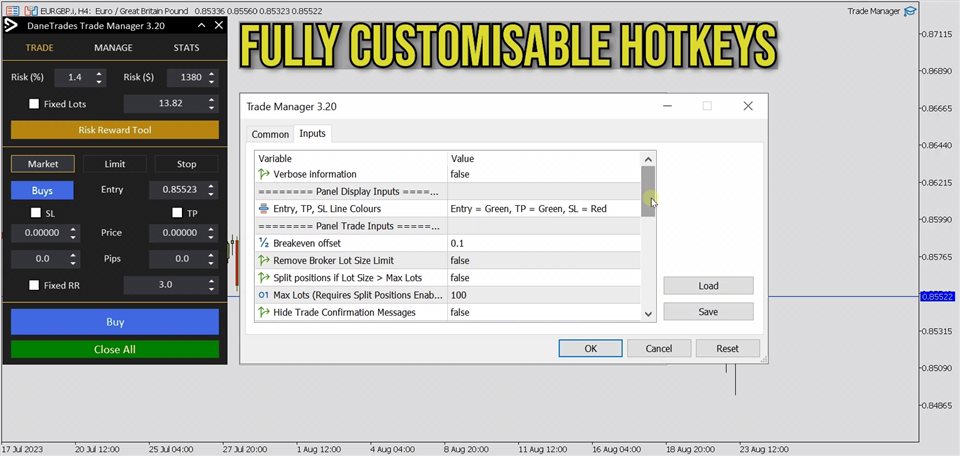Screen dimensions: 960x456
Task: Switch to the MANAGE tab
Action: coord(113,48)
